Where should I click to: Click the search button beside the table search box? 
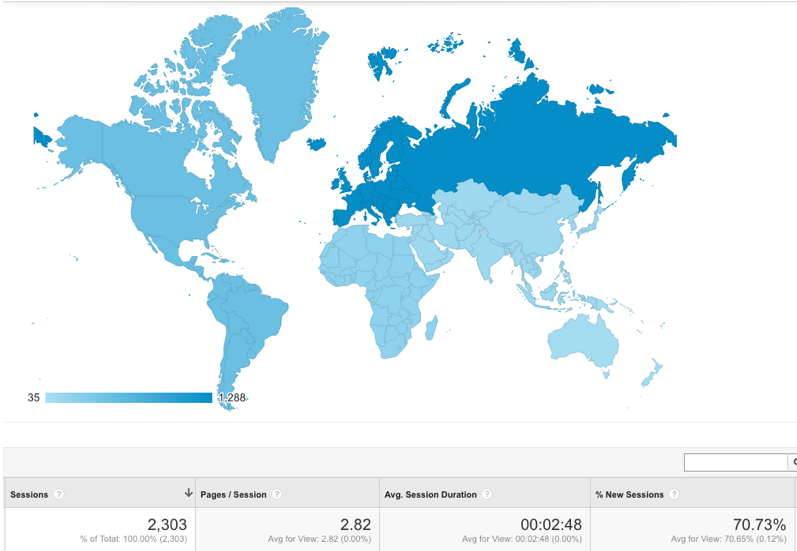pyautogui.click(x=793, y=462)
